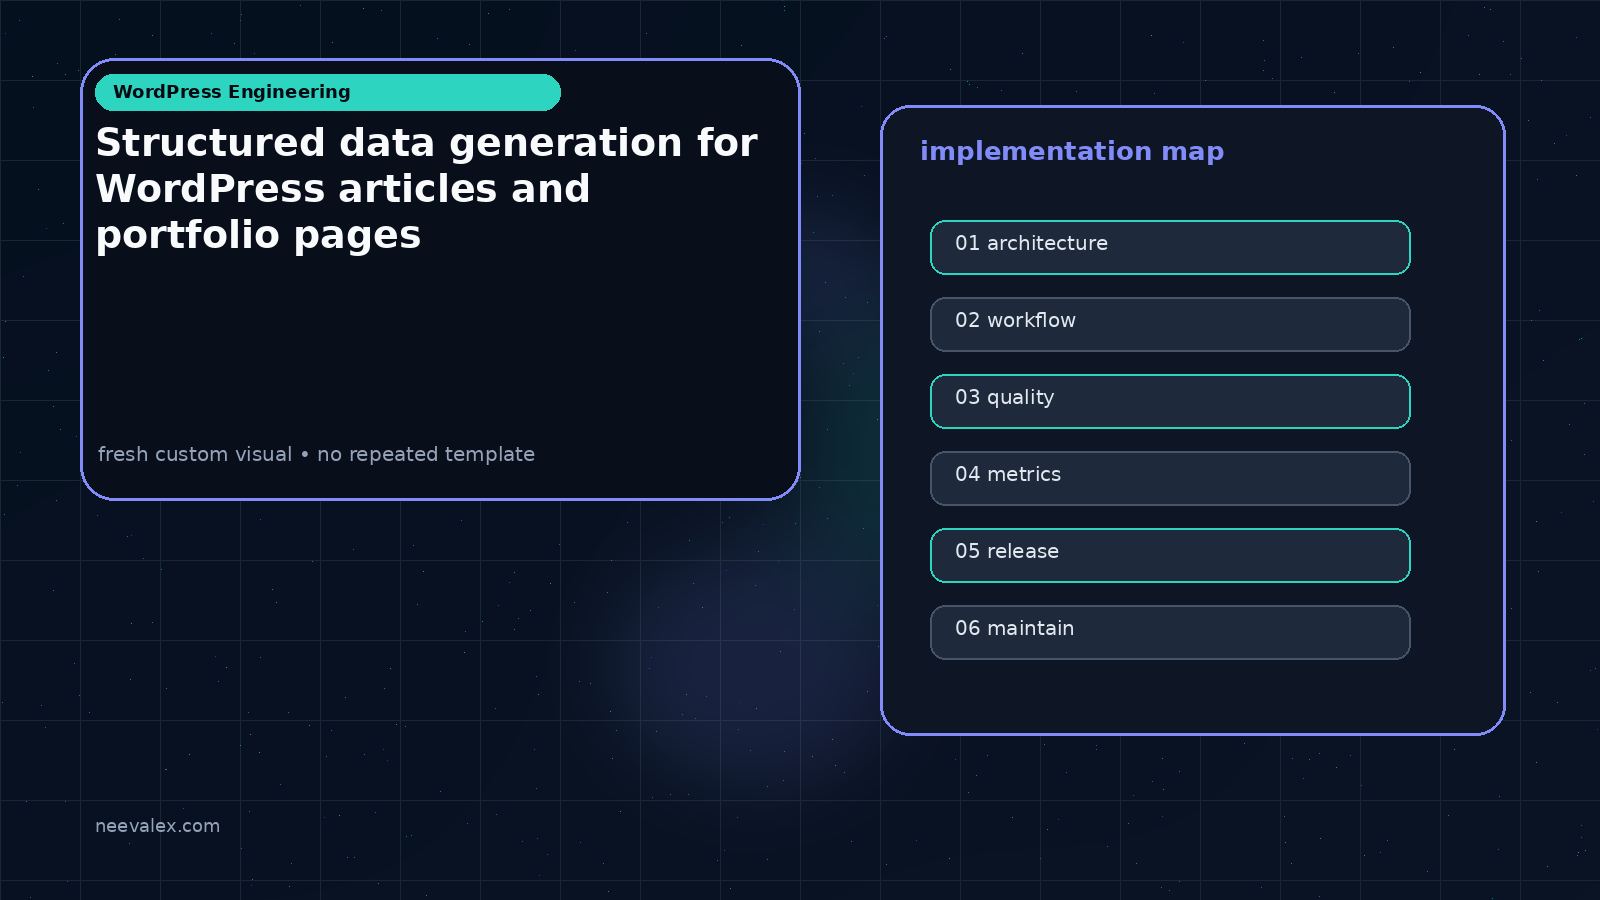Open the neevalex.com link

(x=157, y=826)
